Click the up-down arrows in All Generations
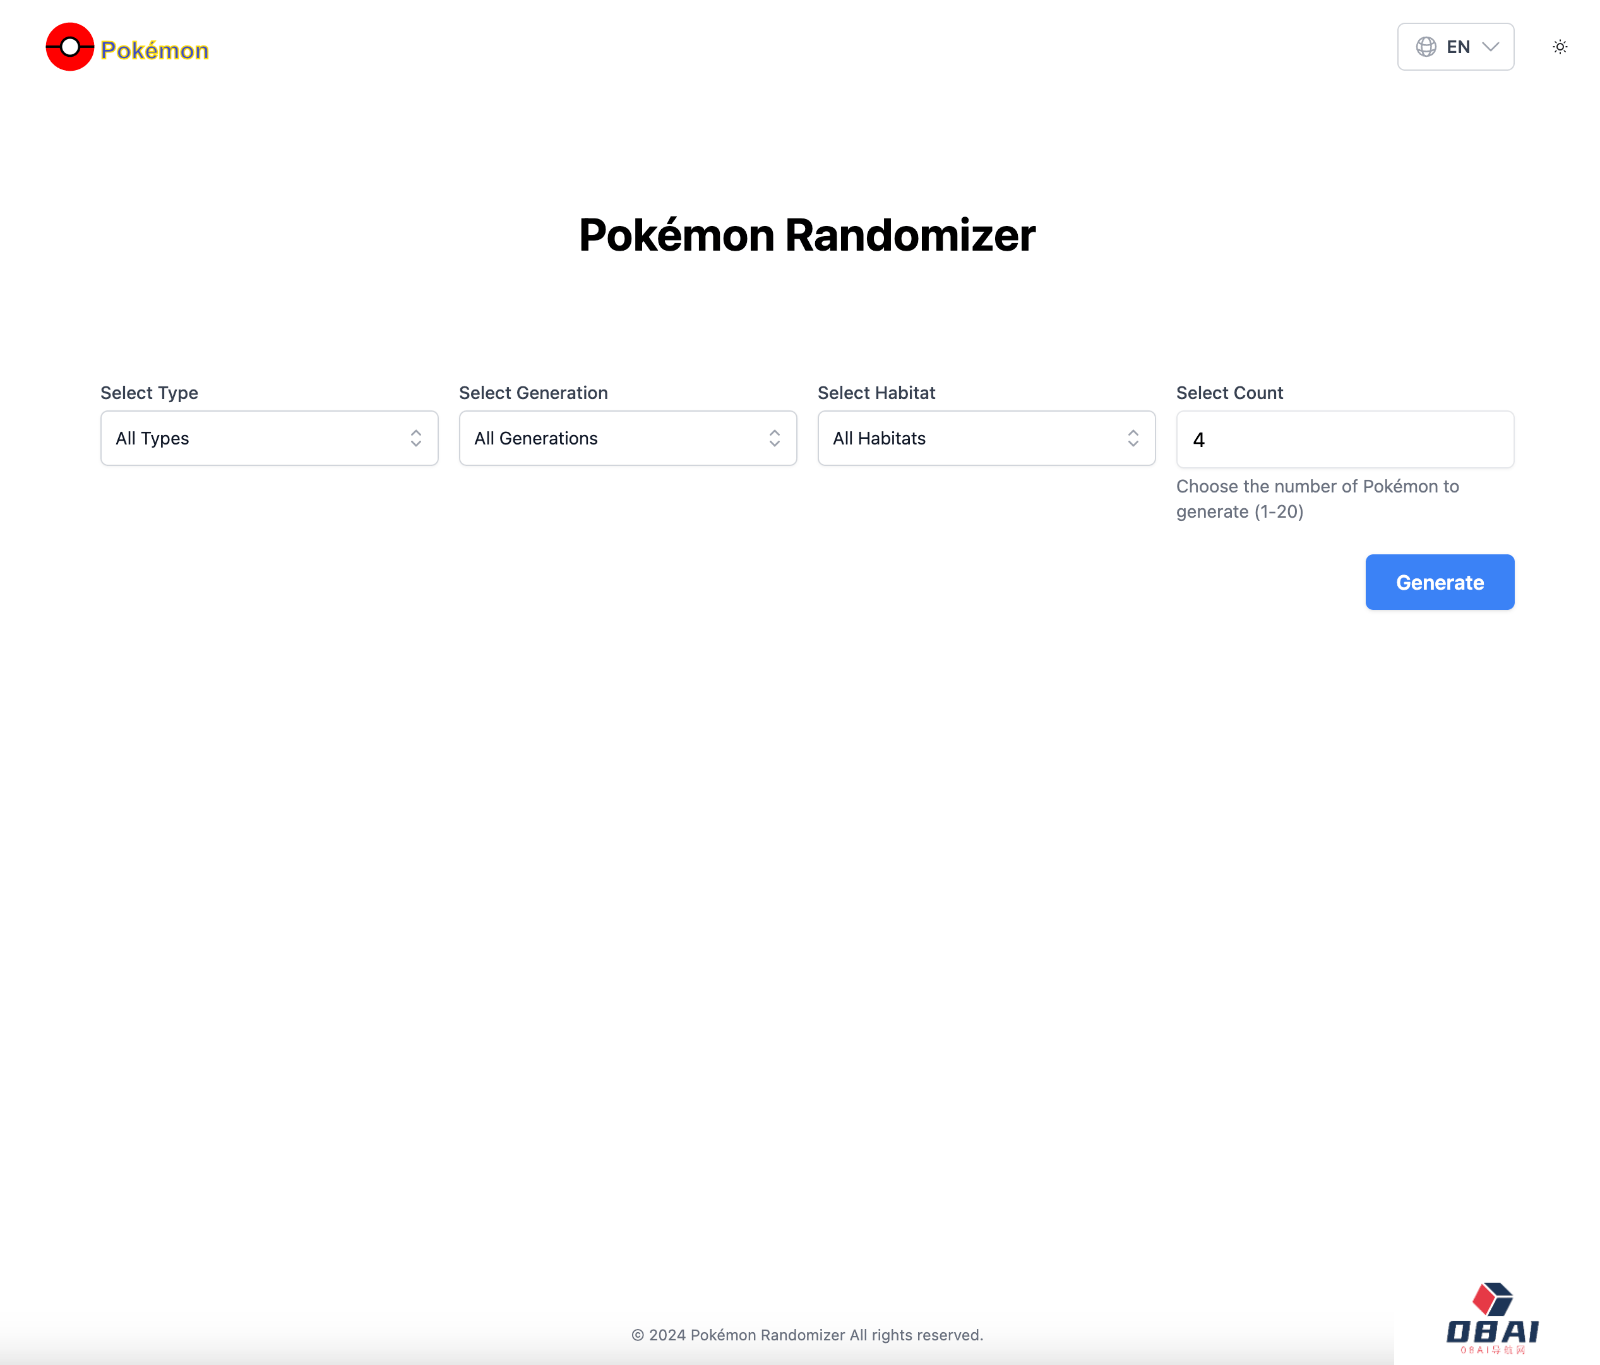1600x1365 pixels. coord(774,438)
